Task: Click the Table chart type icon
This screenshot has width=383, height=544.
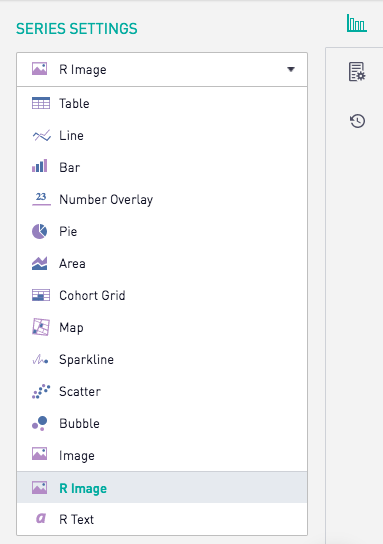Action: [41, 103]
